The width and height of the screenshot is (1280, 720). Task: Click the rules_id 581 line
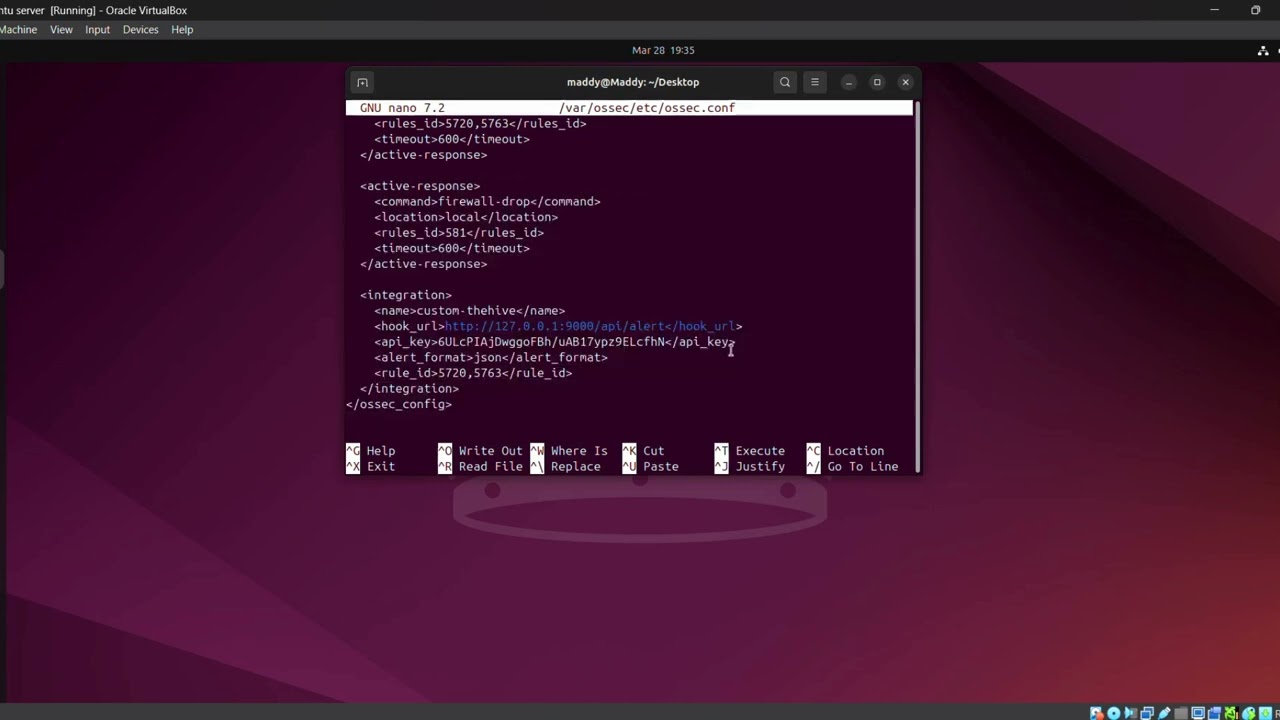pos(459,233)
